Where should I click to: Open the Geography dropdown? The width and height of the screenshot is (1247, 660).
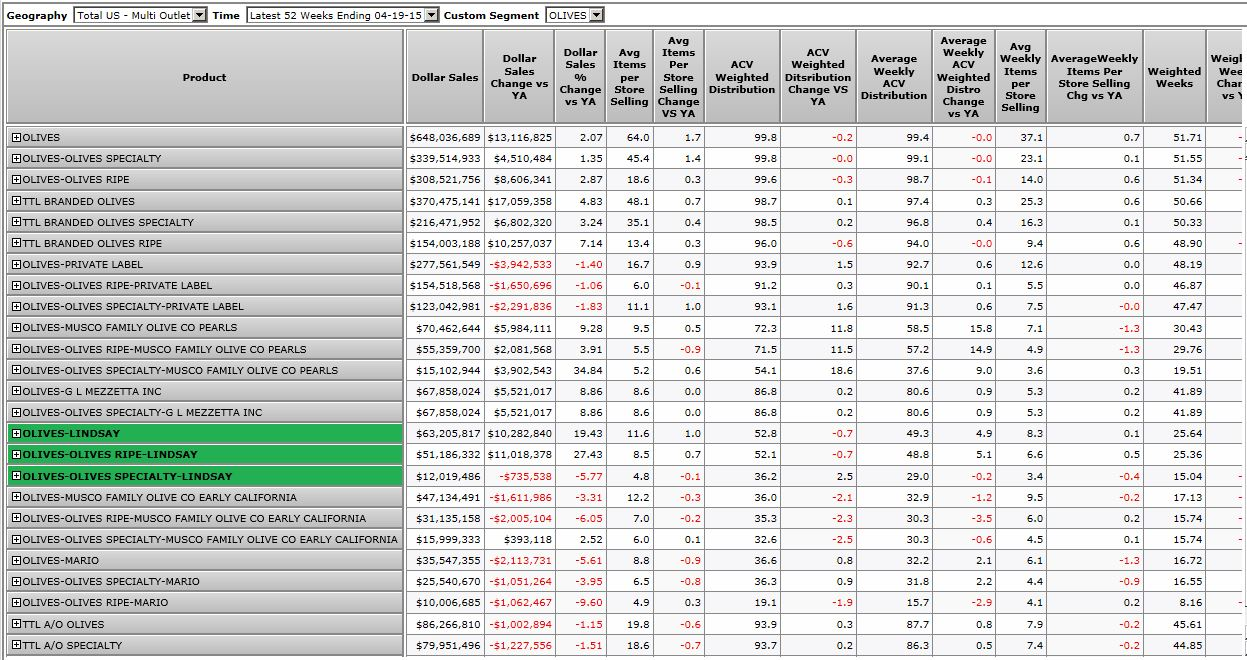[x=199, y=15]
